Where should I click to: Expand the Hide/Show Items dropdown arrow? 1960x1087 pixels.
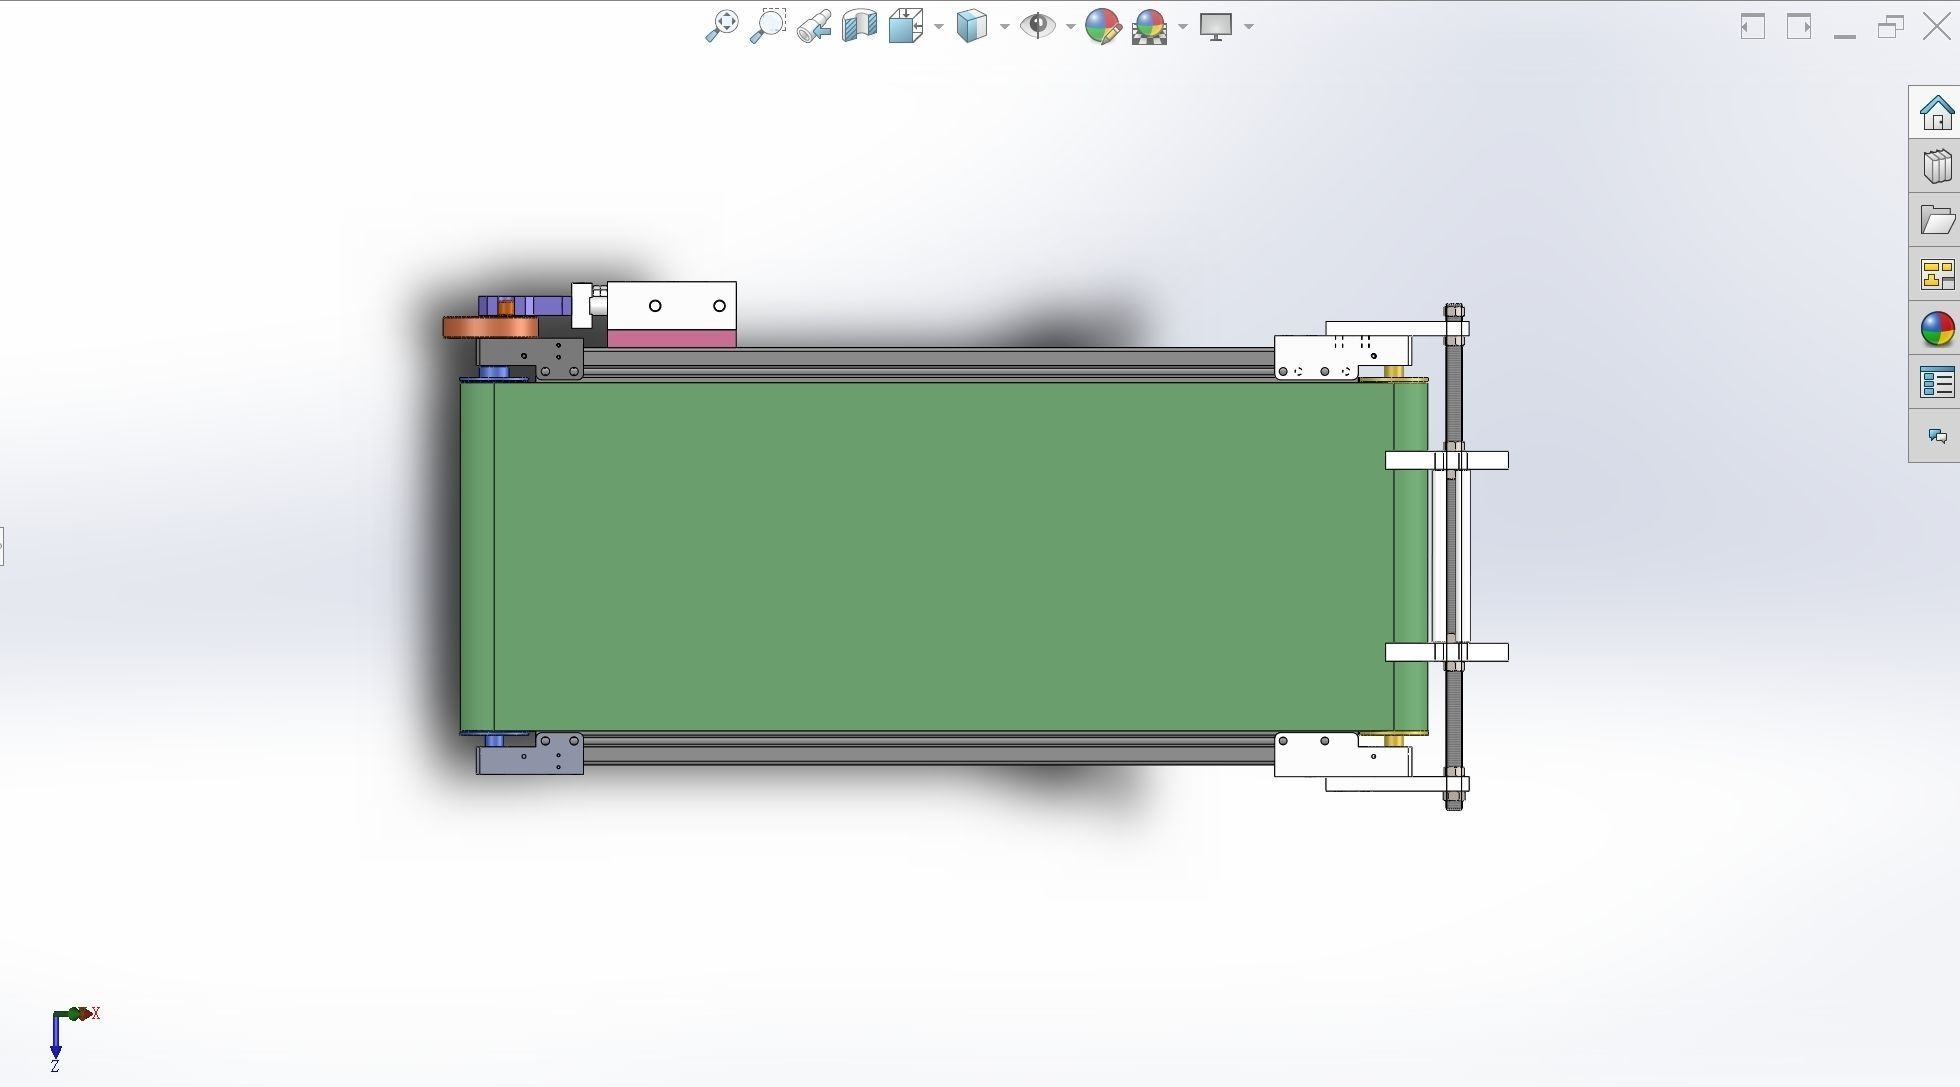pyautogui.click(x=1071, y=27)
